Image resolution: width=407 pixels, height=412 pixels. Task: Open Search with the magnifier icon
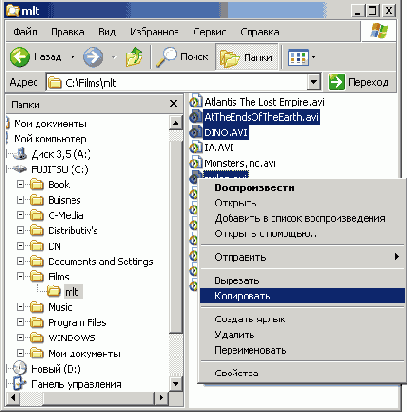pos(166,57)
